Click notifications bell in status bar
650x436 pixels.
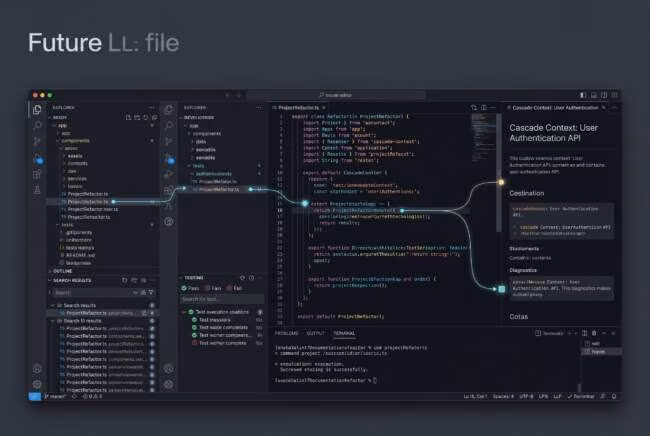tap(614, 397)
